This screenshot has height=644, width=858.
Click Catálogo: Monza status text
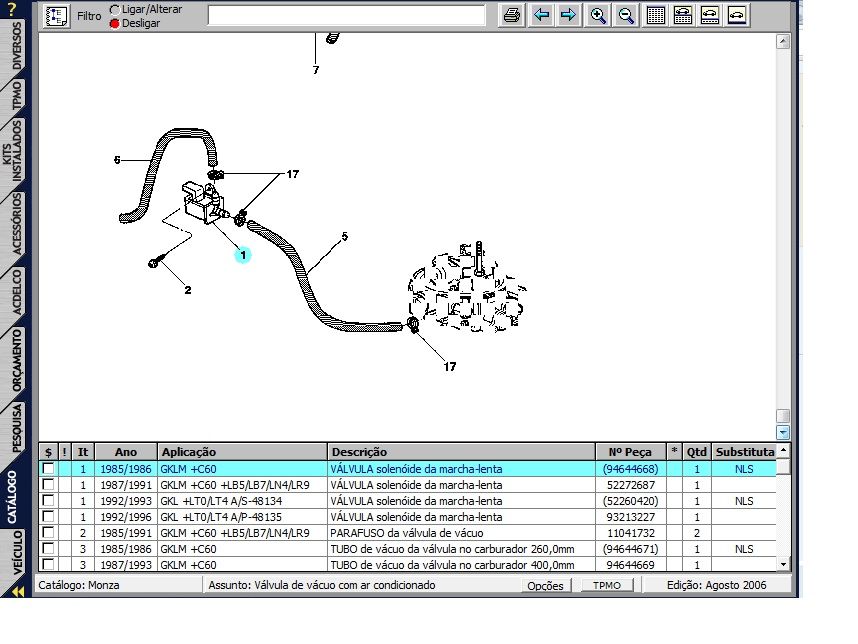[79, 585]
